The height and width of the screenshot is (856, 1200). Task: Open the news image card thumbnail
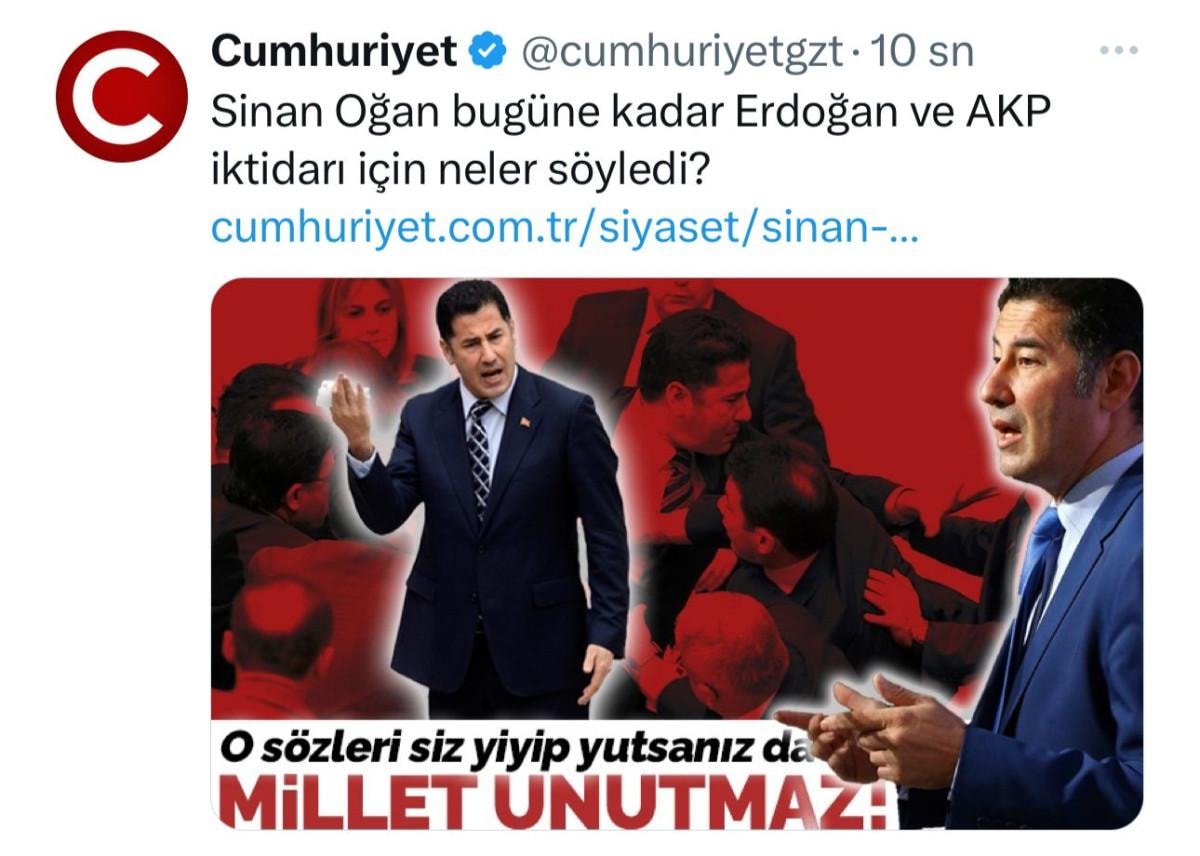coord(676,554)
